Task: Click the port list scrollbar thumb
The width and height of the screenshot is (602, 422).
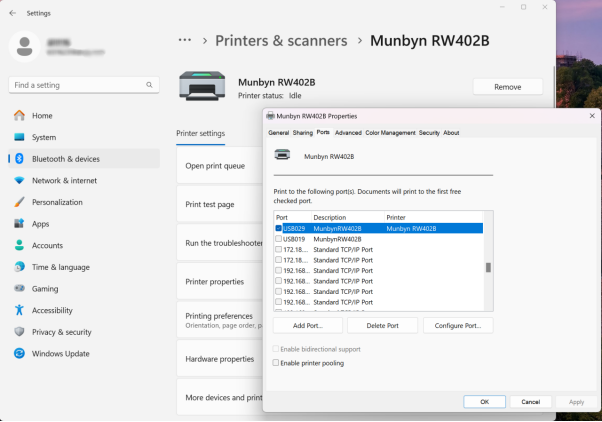Action: [488, 267]
